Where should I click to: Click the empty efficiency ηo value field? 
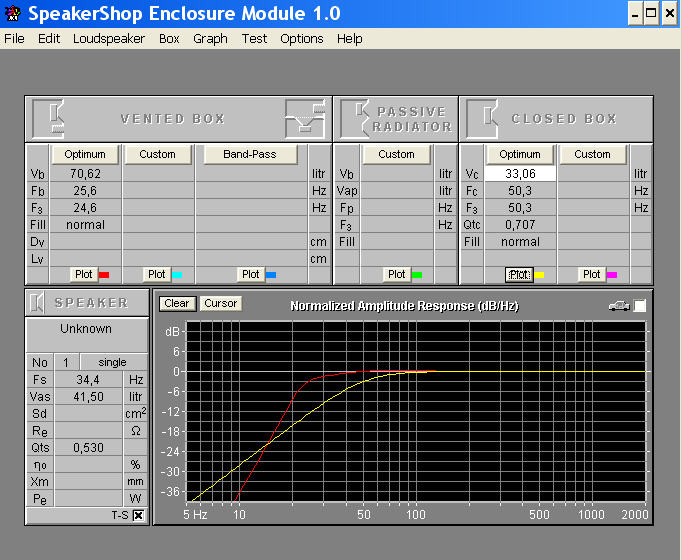(88, 464)
